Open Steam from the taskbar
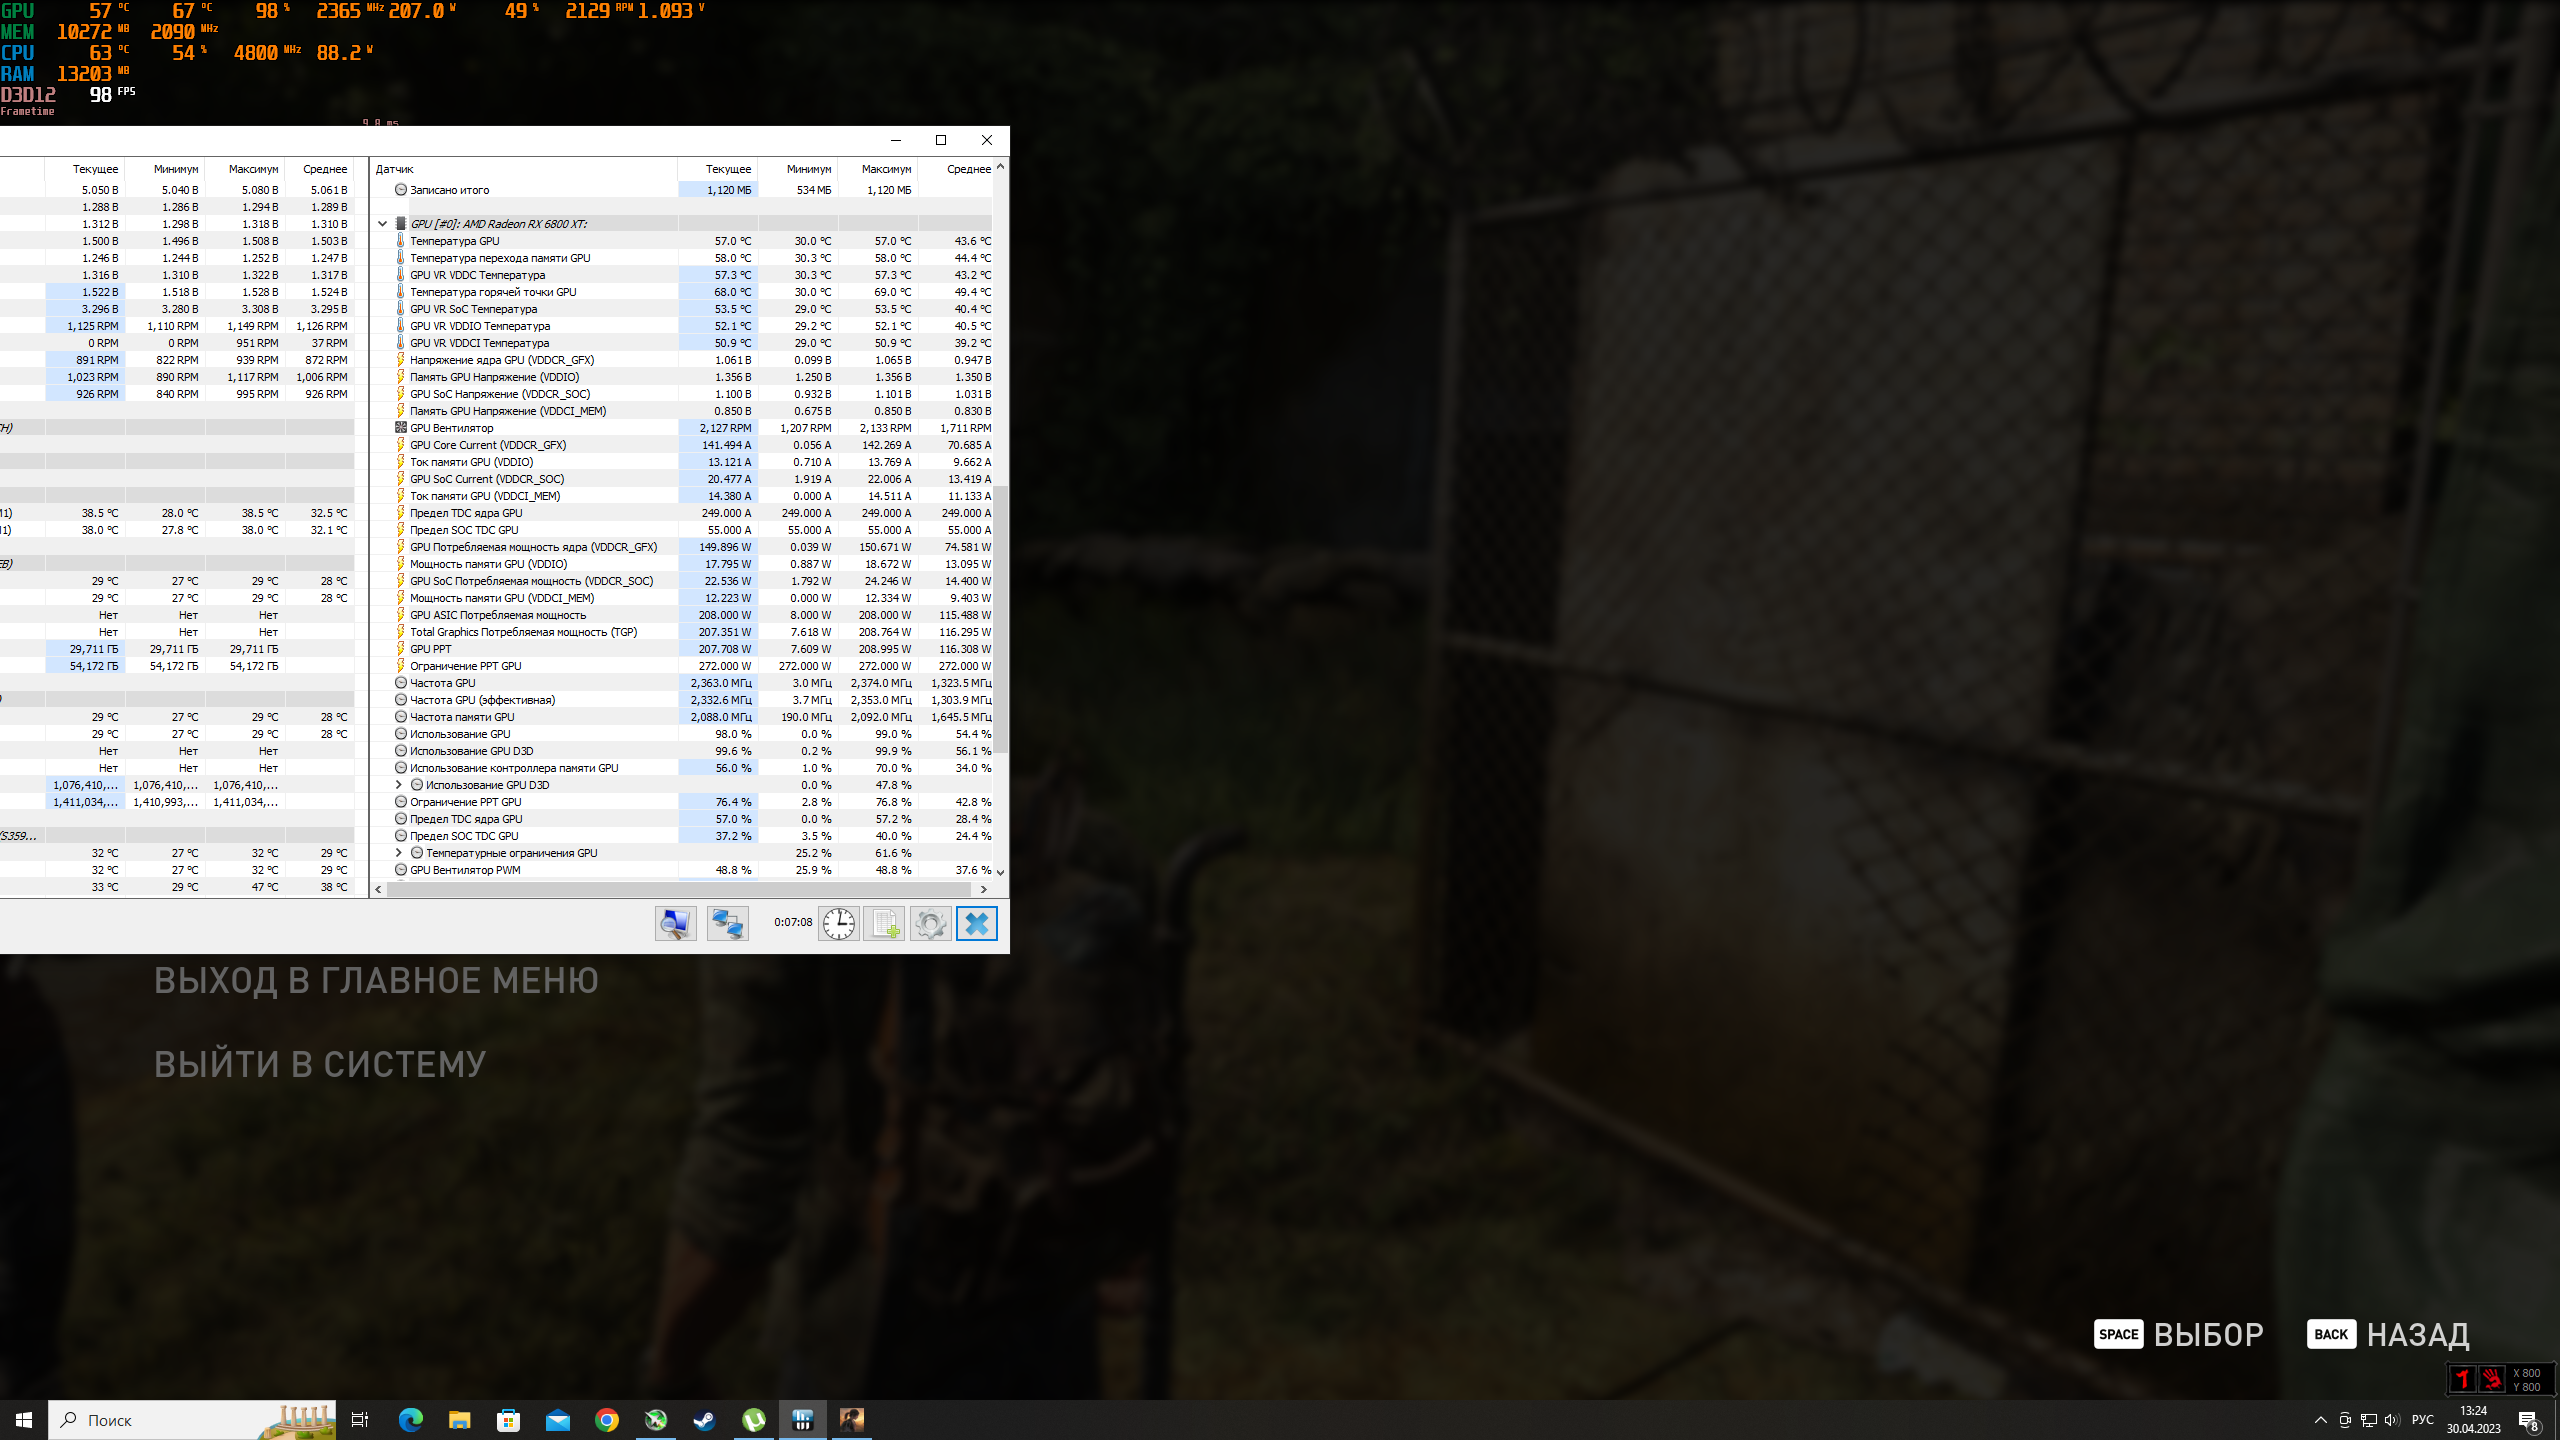This screenshot has height=1440, width=2560. [705, 1420]
